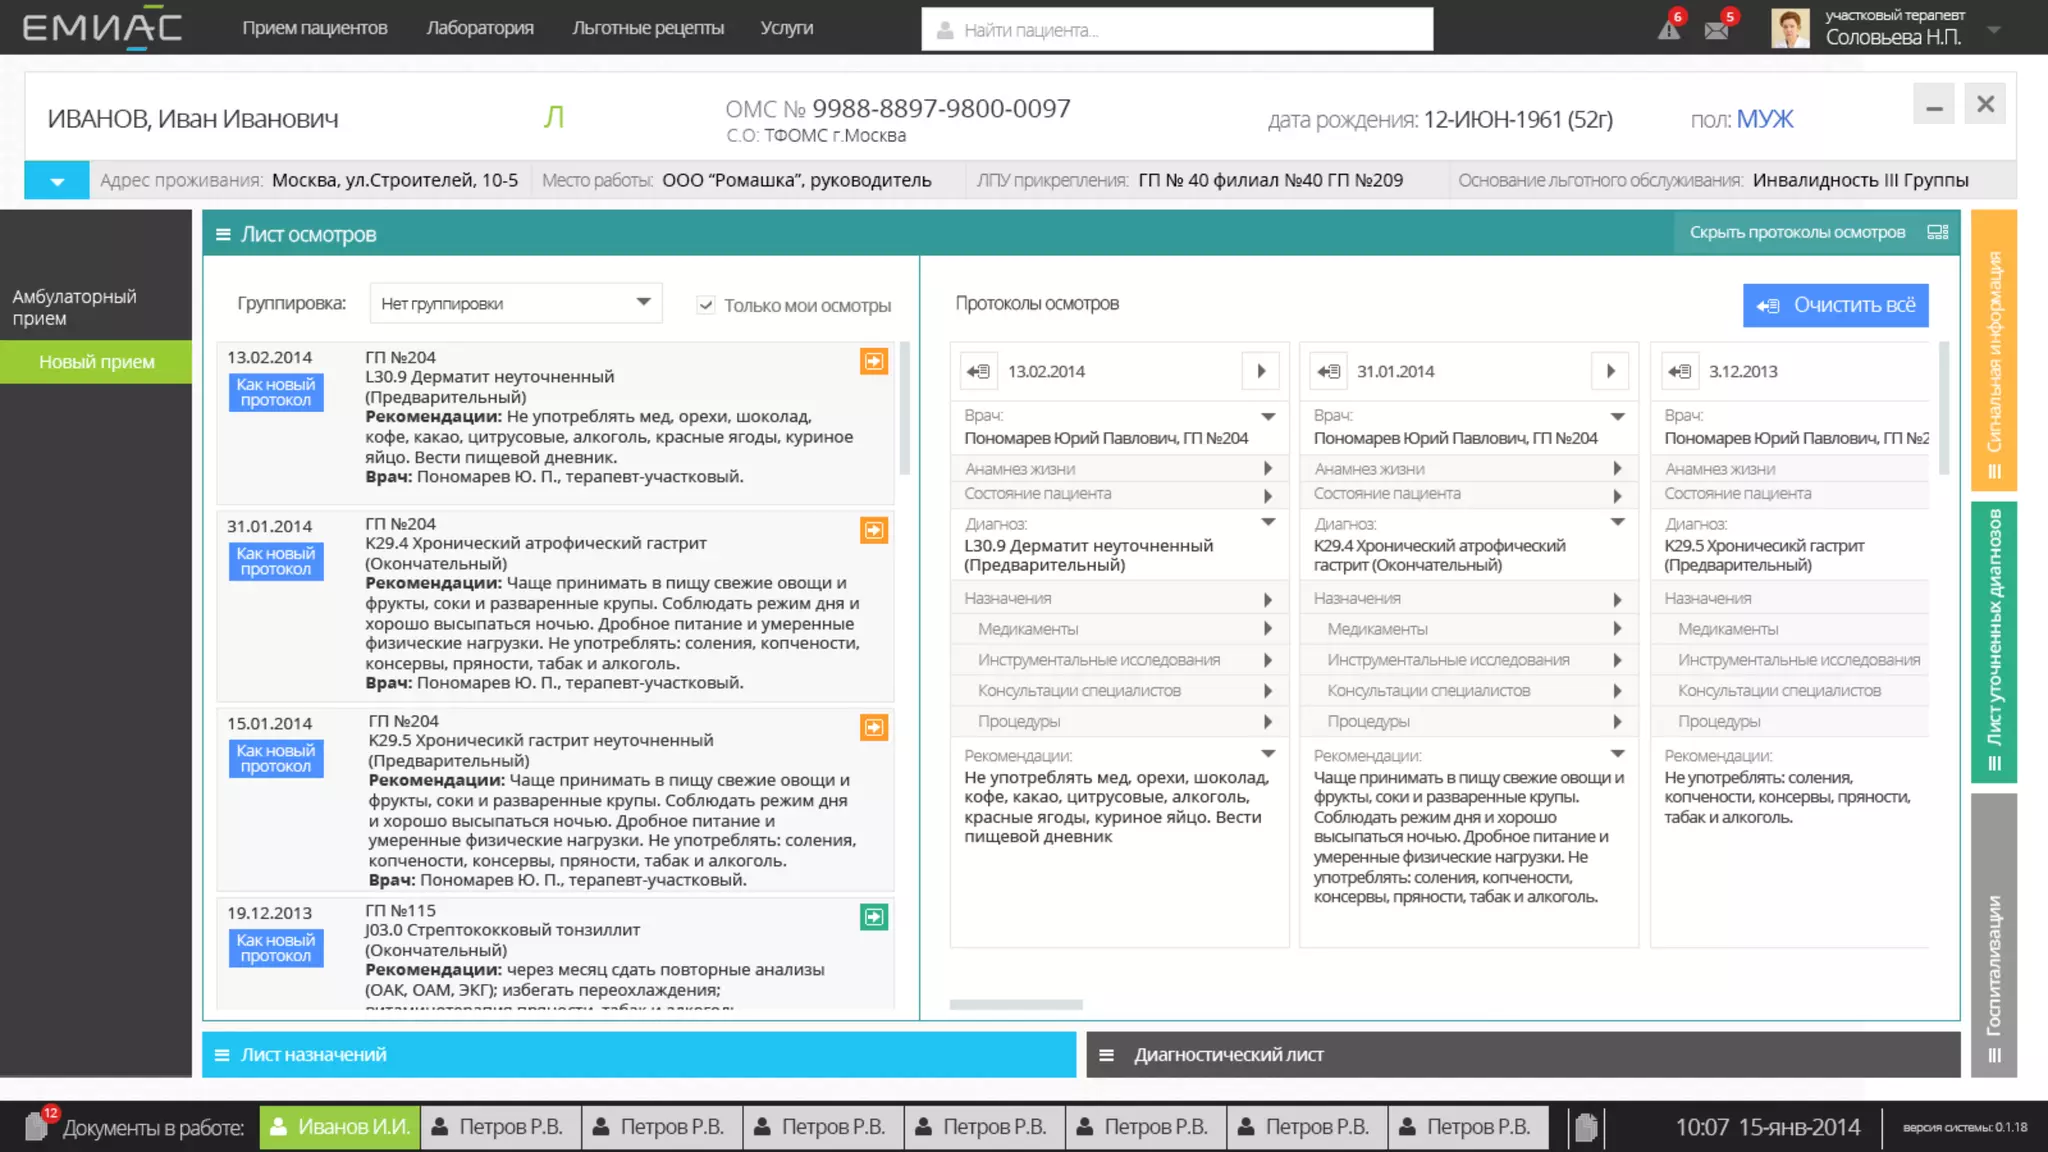The width and height of the screenshot is (2048, 1152).
Task: Switch to the Петров Р.В. document tab
Action: pyautogui.click(x=498, y=1127)
